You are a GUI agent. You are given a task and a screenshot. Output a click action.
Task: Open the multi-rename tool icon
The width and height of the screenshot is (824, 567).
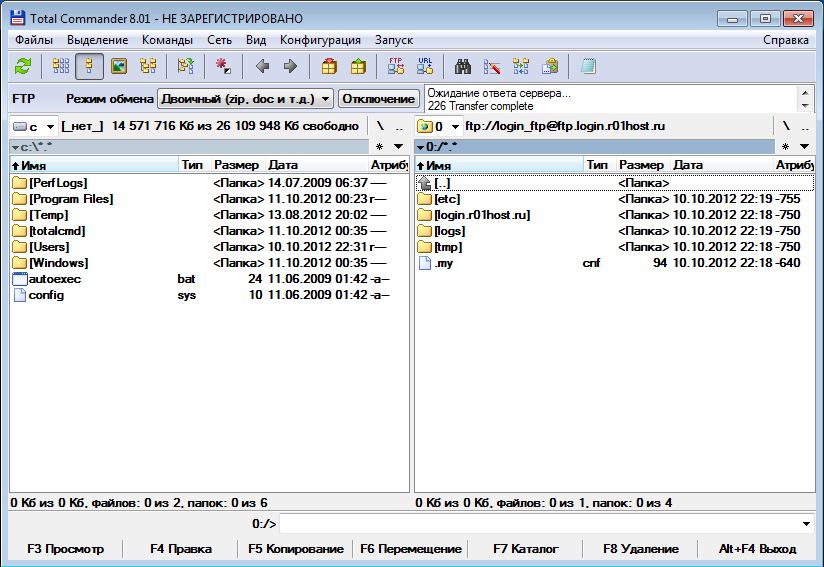(492, 66)
